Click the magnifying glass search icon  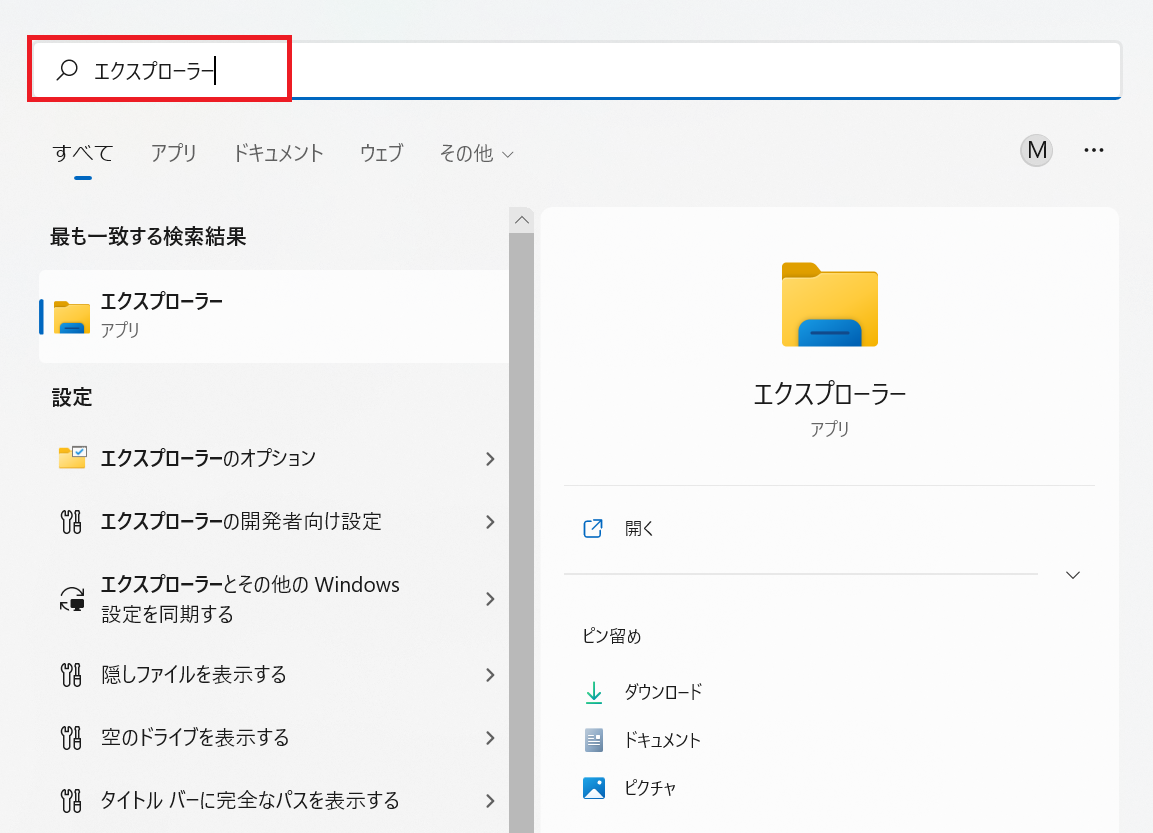[67, 70]
